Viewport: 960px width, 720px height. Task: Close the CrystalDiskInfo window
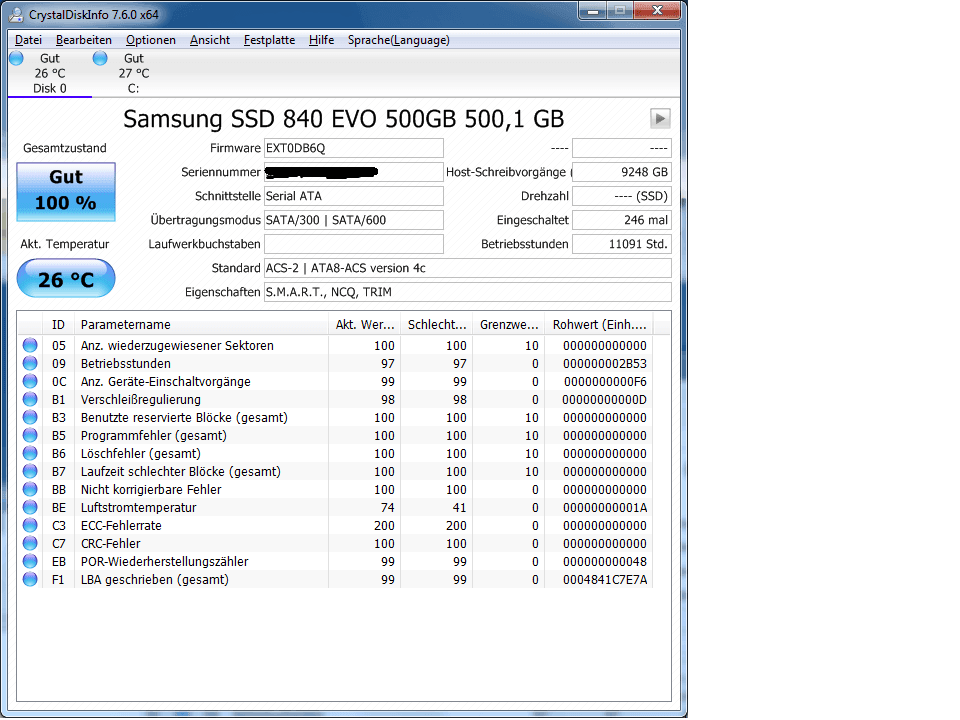point(658,10)
